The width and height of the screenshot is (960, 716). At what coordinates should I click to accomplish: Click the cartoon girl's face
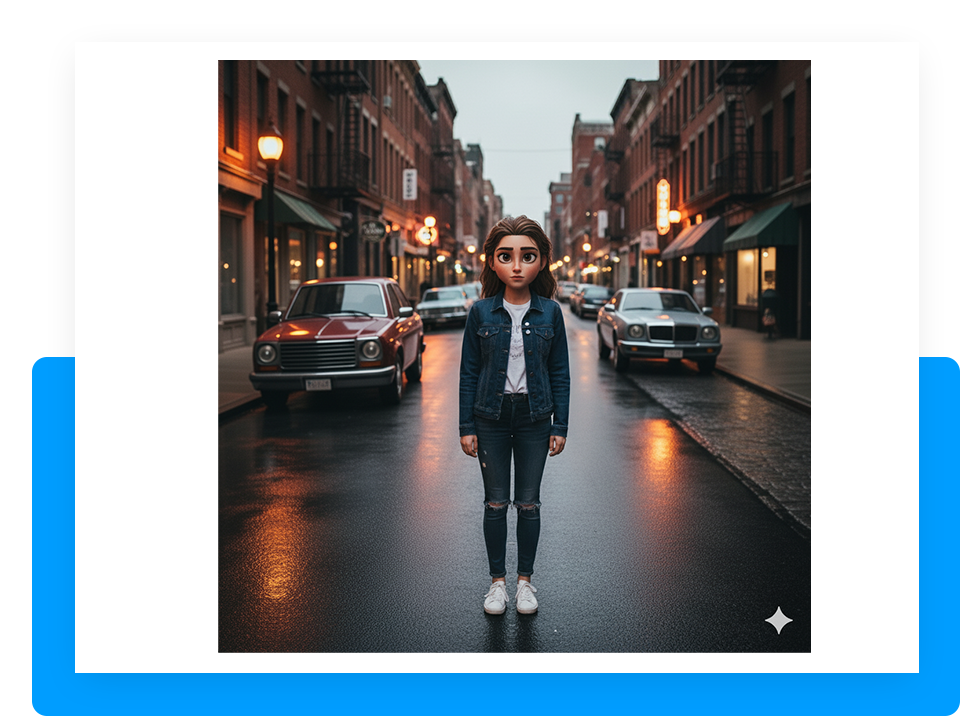[516, 260]
